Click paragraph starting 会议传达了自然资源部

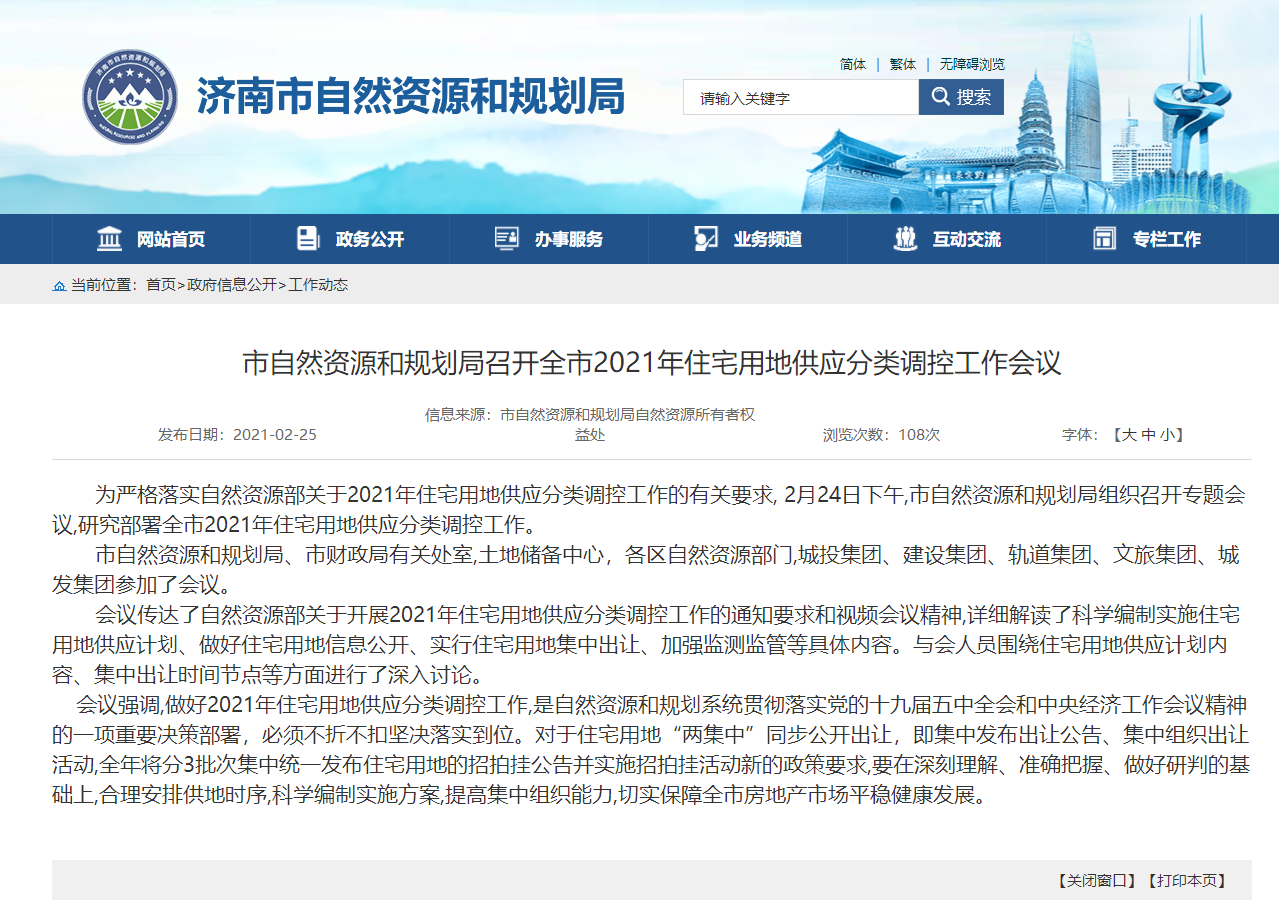click(646, 643)
